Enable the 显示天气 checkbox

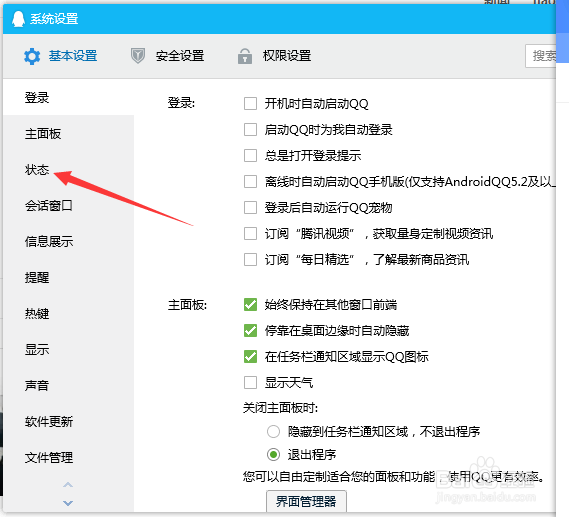[250, 382]
